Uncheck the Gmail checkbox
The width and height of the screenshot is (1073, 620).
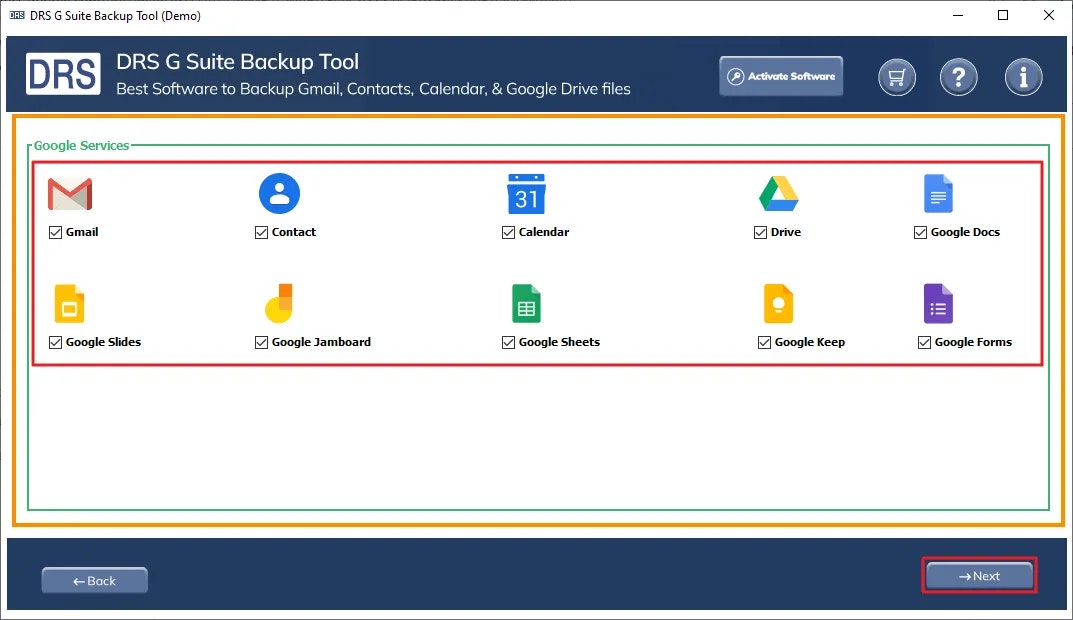point(55,233)
